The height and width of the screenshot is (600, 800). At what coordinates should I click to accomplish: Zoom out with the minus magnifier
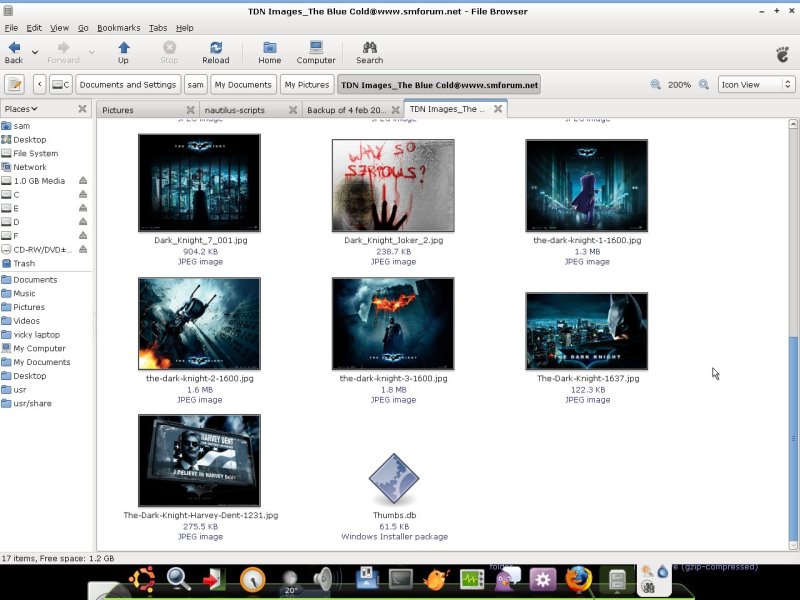(x=656, y=85)
